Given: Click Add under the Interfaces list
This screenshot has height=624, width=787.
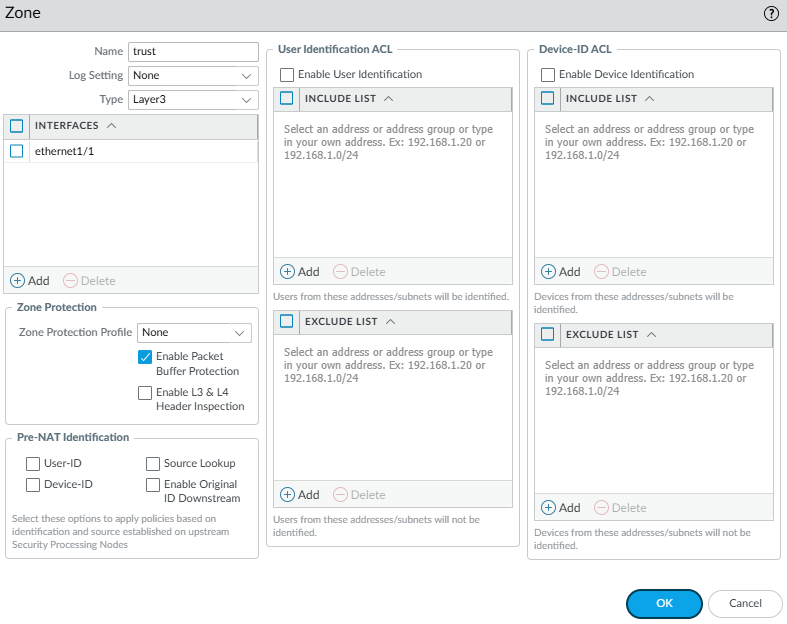Looking at the screenshot, I should [30, 281].
